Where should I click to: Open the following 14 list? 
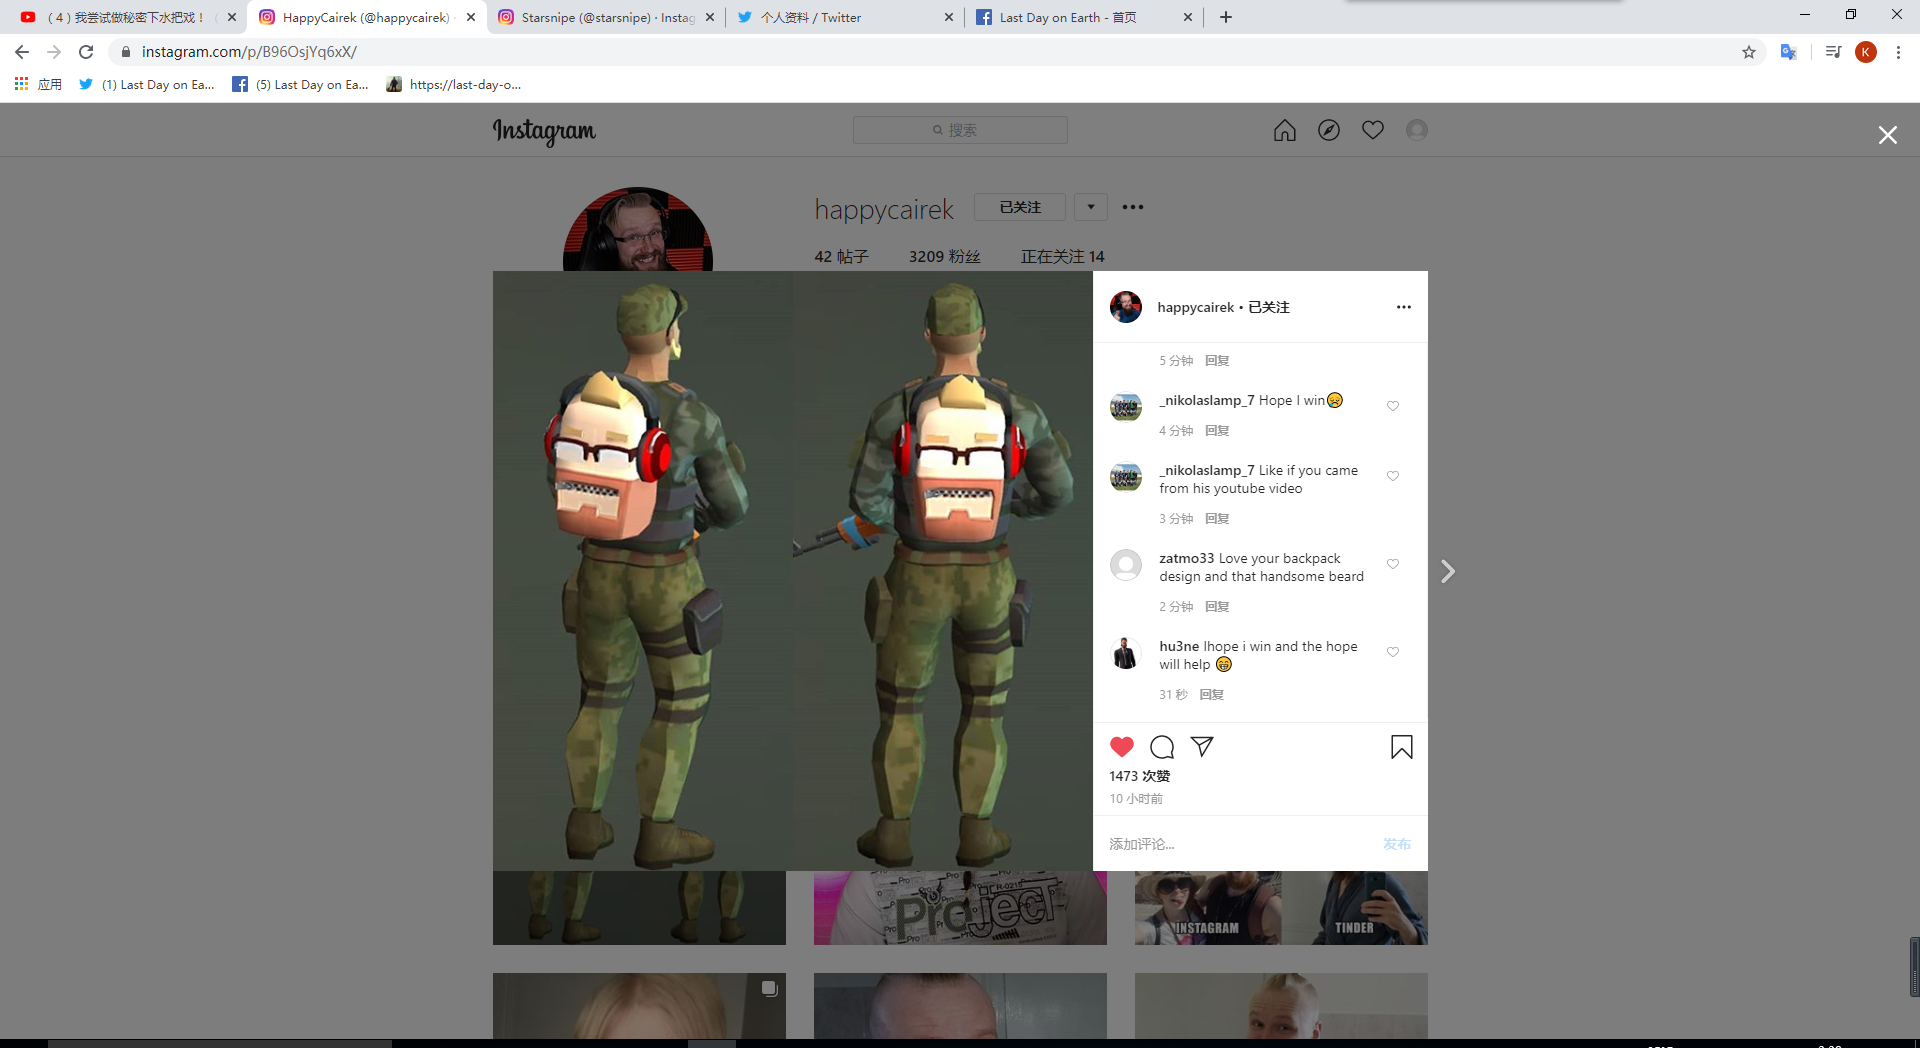1062,257
